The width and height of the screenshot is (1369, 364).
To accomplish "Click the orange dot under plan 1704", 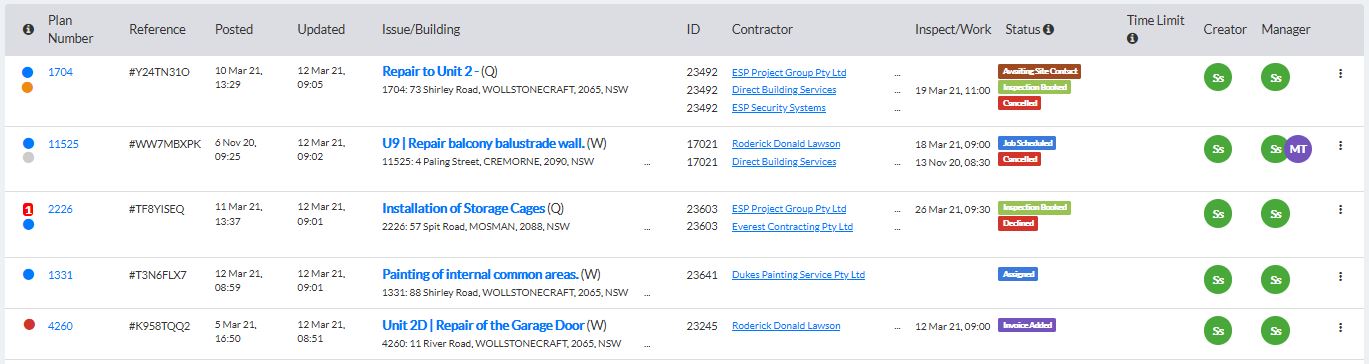I will (28, 88).
